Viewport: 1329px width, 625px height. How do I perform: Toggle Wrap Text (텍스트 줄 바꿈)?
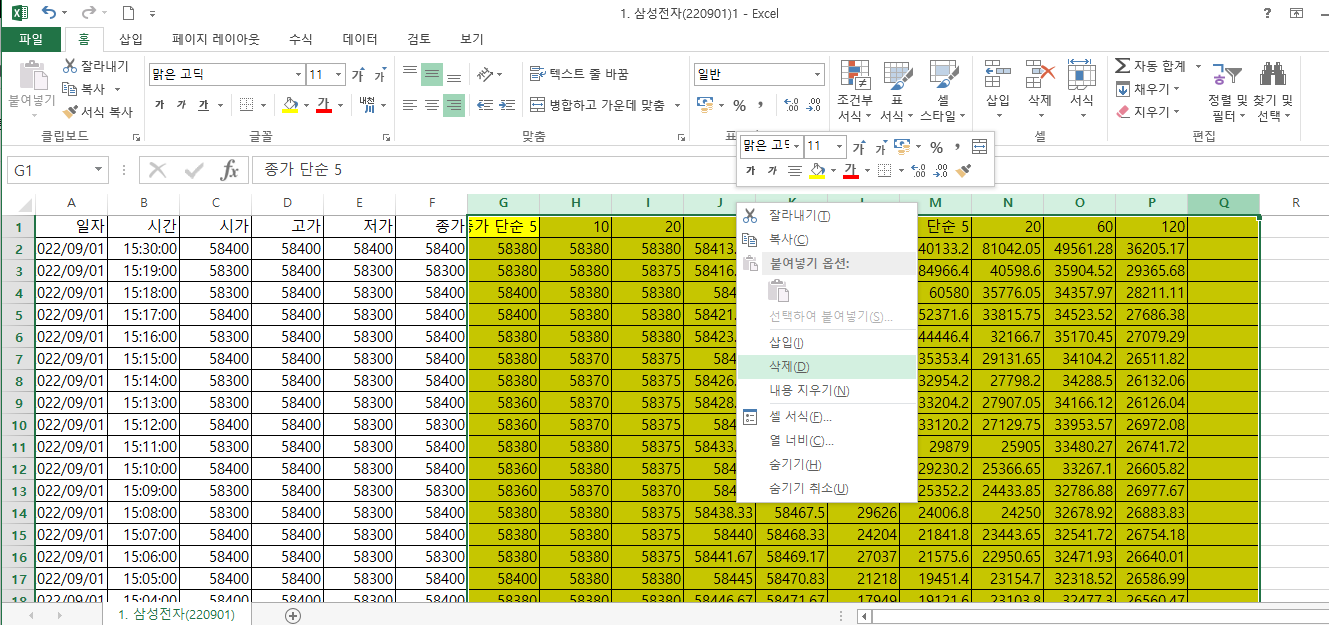click(579, 75)
